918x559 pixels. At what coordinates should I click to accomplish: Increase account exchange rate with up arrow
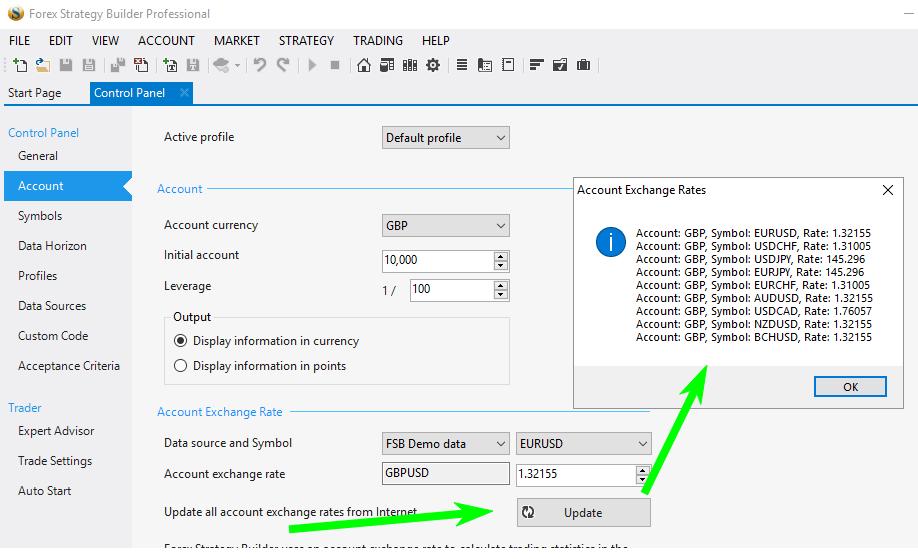click(643, 470)
